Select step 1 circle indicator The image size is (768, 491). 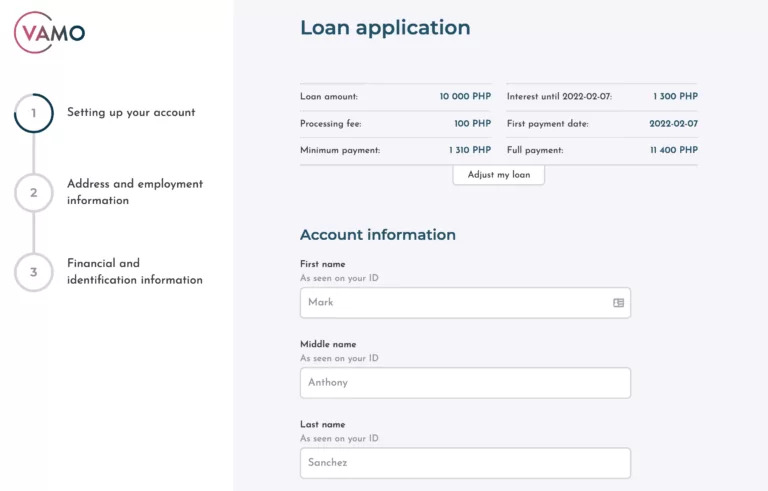(34, 113)
